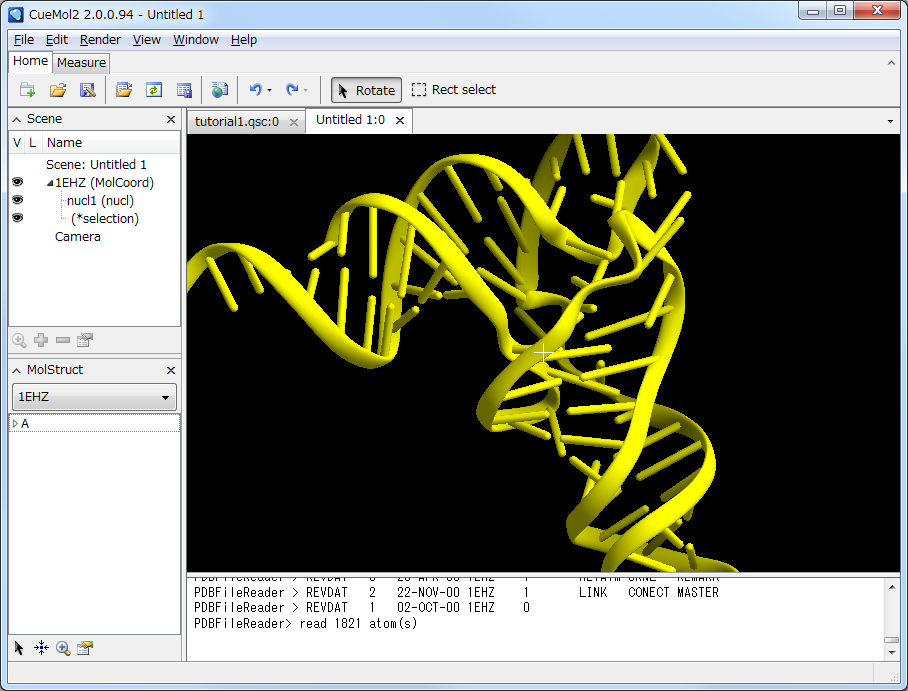Screen dimensions: 908x691
Task: Click the Open file into scene icon
Action: [x=124, y=90]
